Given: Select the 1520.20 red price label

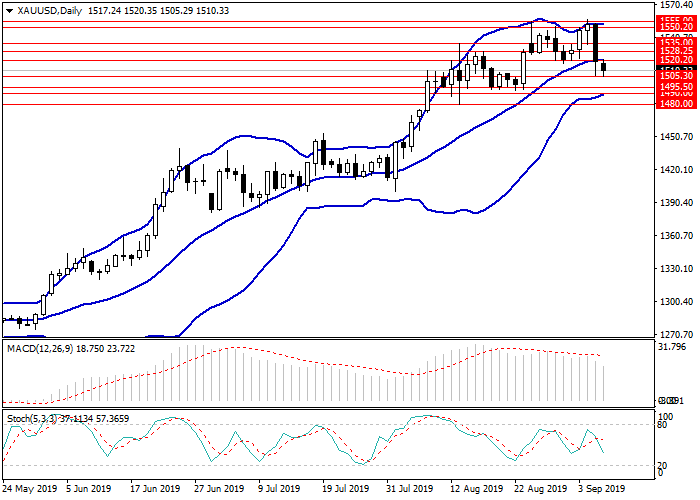Looking at the screenshot, I should click(x=675, y=60).
